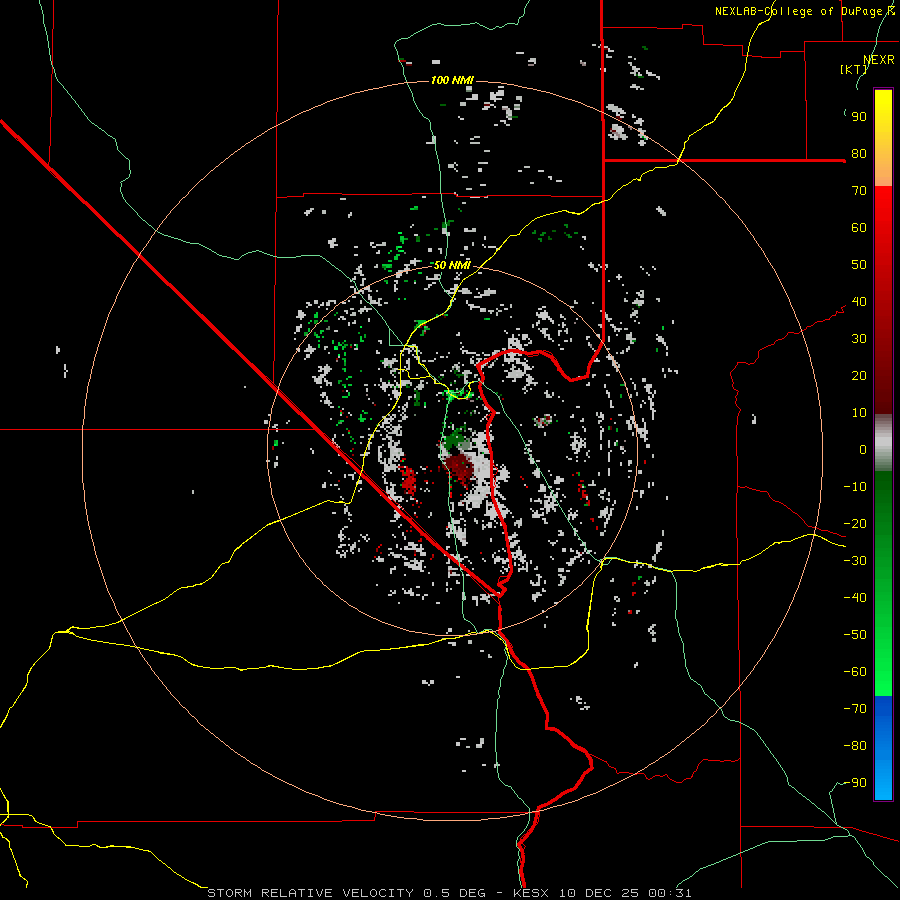Click the 20 value on the velocity scale
This screenshot has width=900, height=900.
coord(859,376)
